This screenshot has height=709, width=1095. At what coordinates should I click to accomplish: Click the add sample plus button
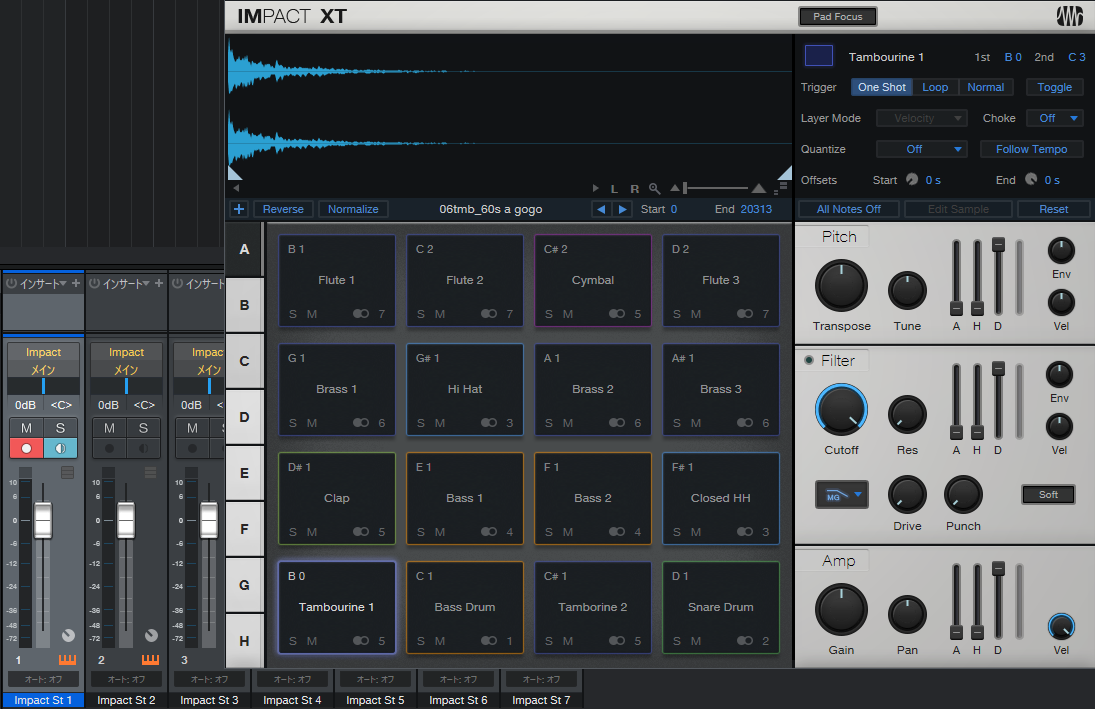pos(239,209)
